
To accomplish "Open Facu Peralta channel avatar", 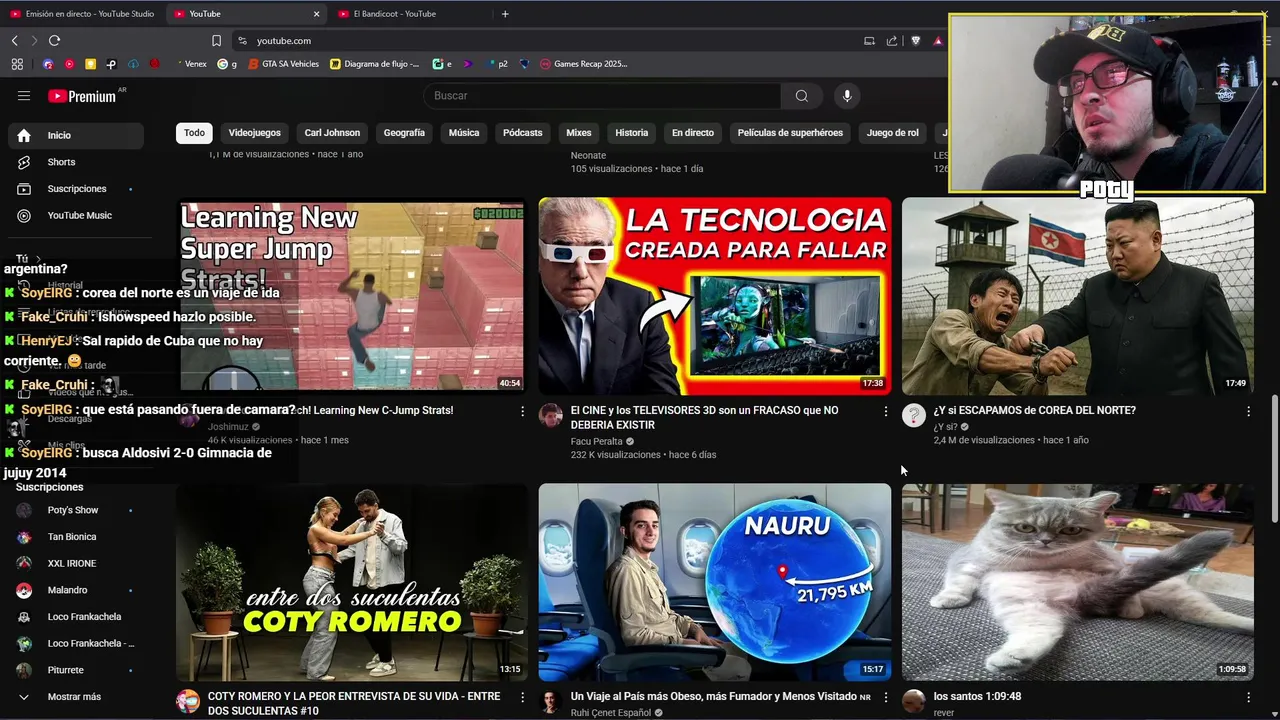I will pyautogui.click(x=551, y=416).
